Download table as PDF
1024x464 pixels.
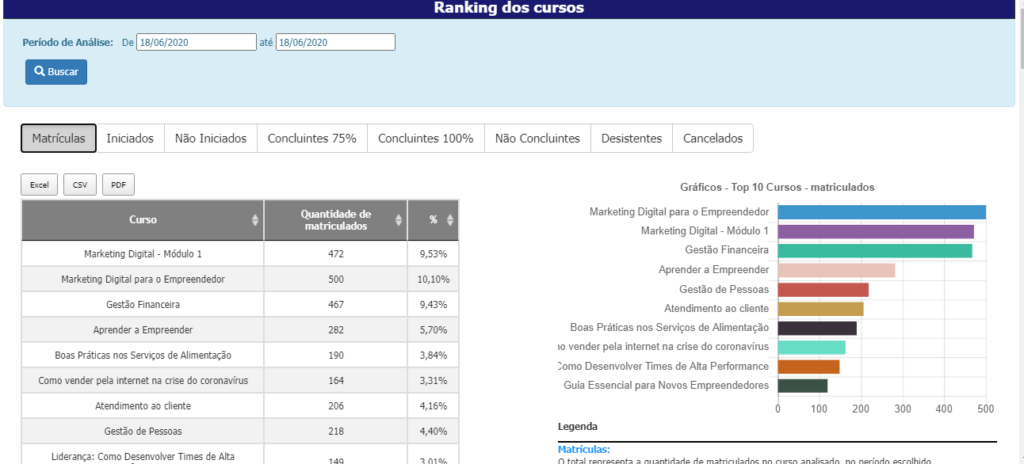click(x=118, y=185)
